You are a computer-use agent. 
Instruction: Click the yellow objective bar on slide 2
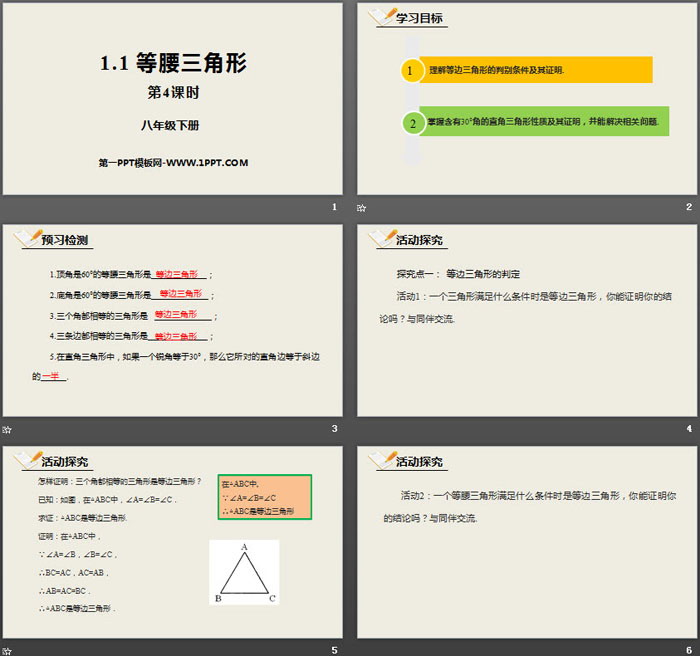tap(535, 70)
